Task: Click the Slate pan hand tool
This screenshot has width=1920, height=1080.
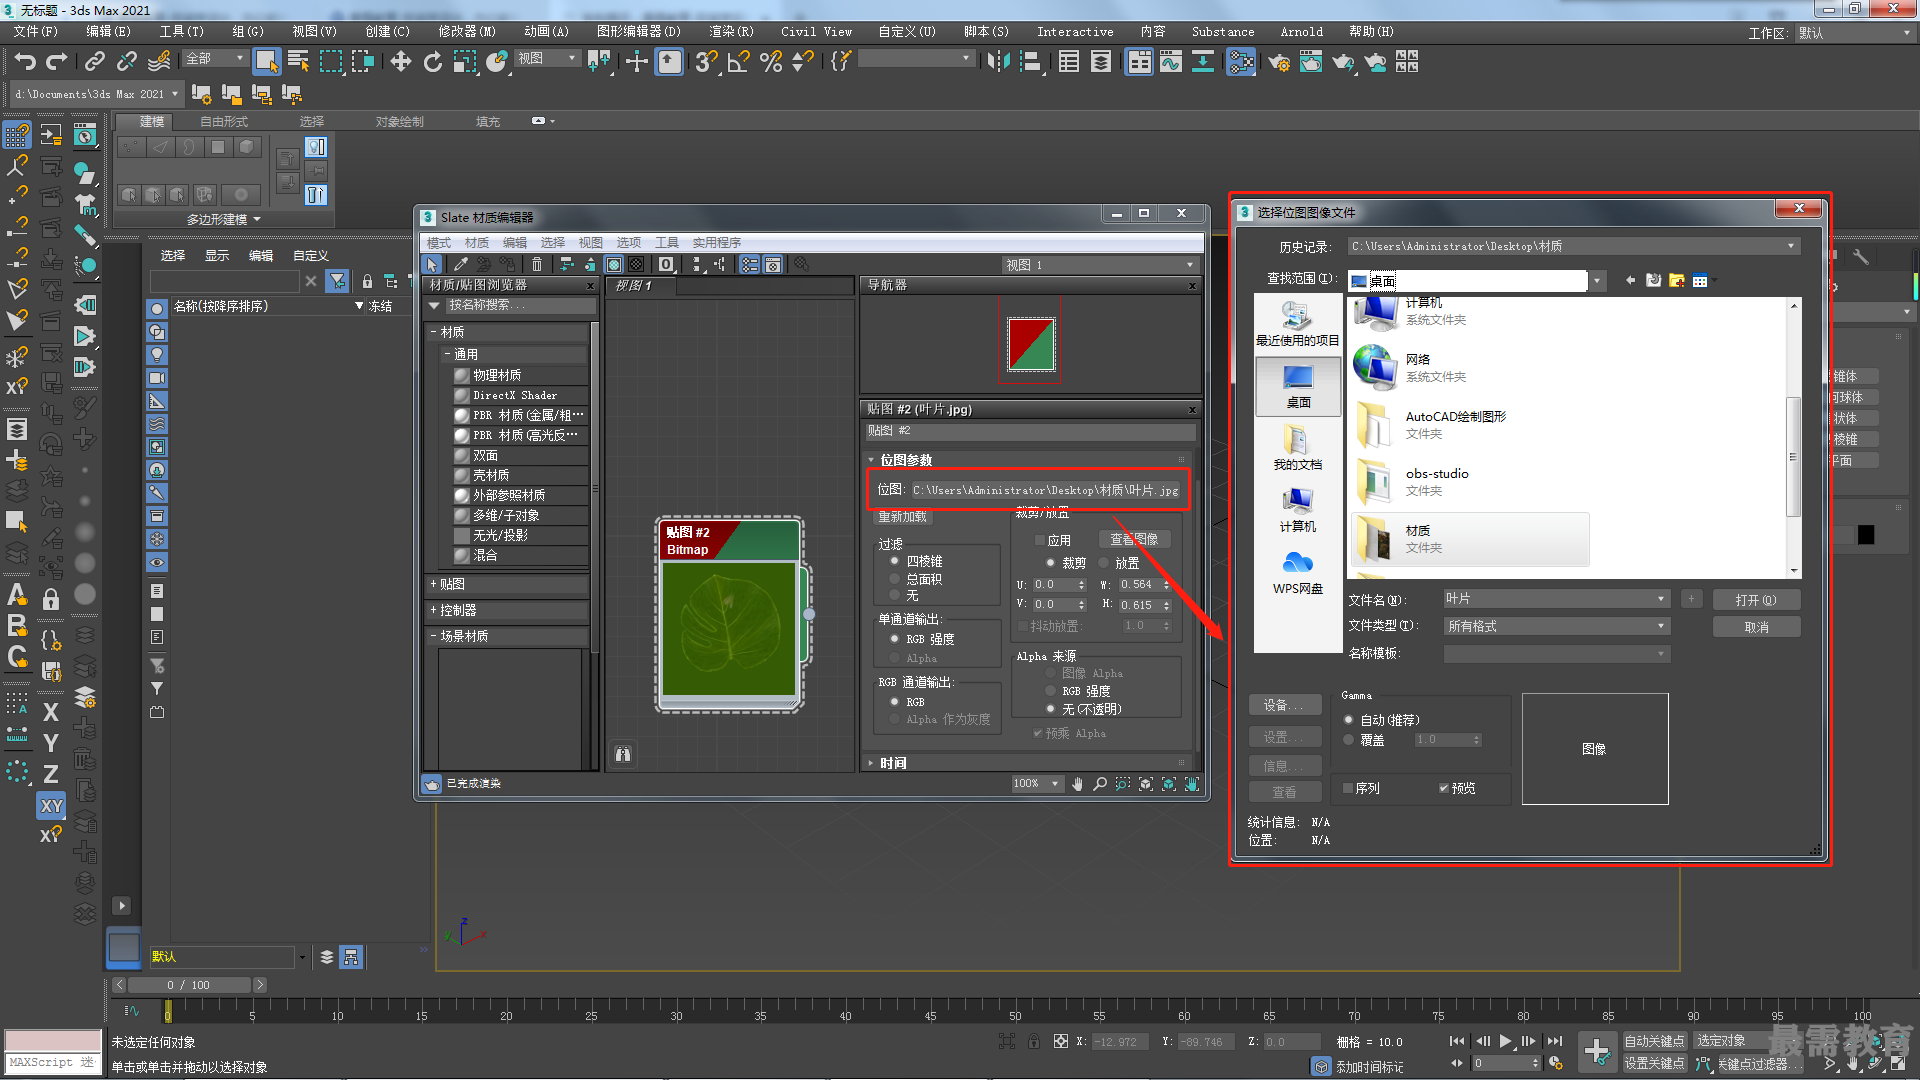Action: [1077, 784]
